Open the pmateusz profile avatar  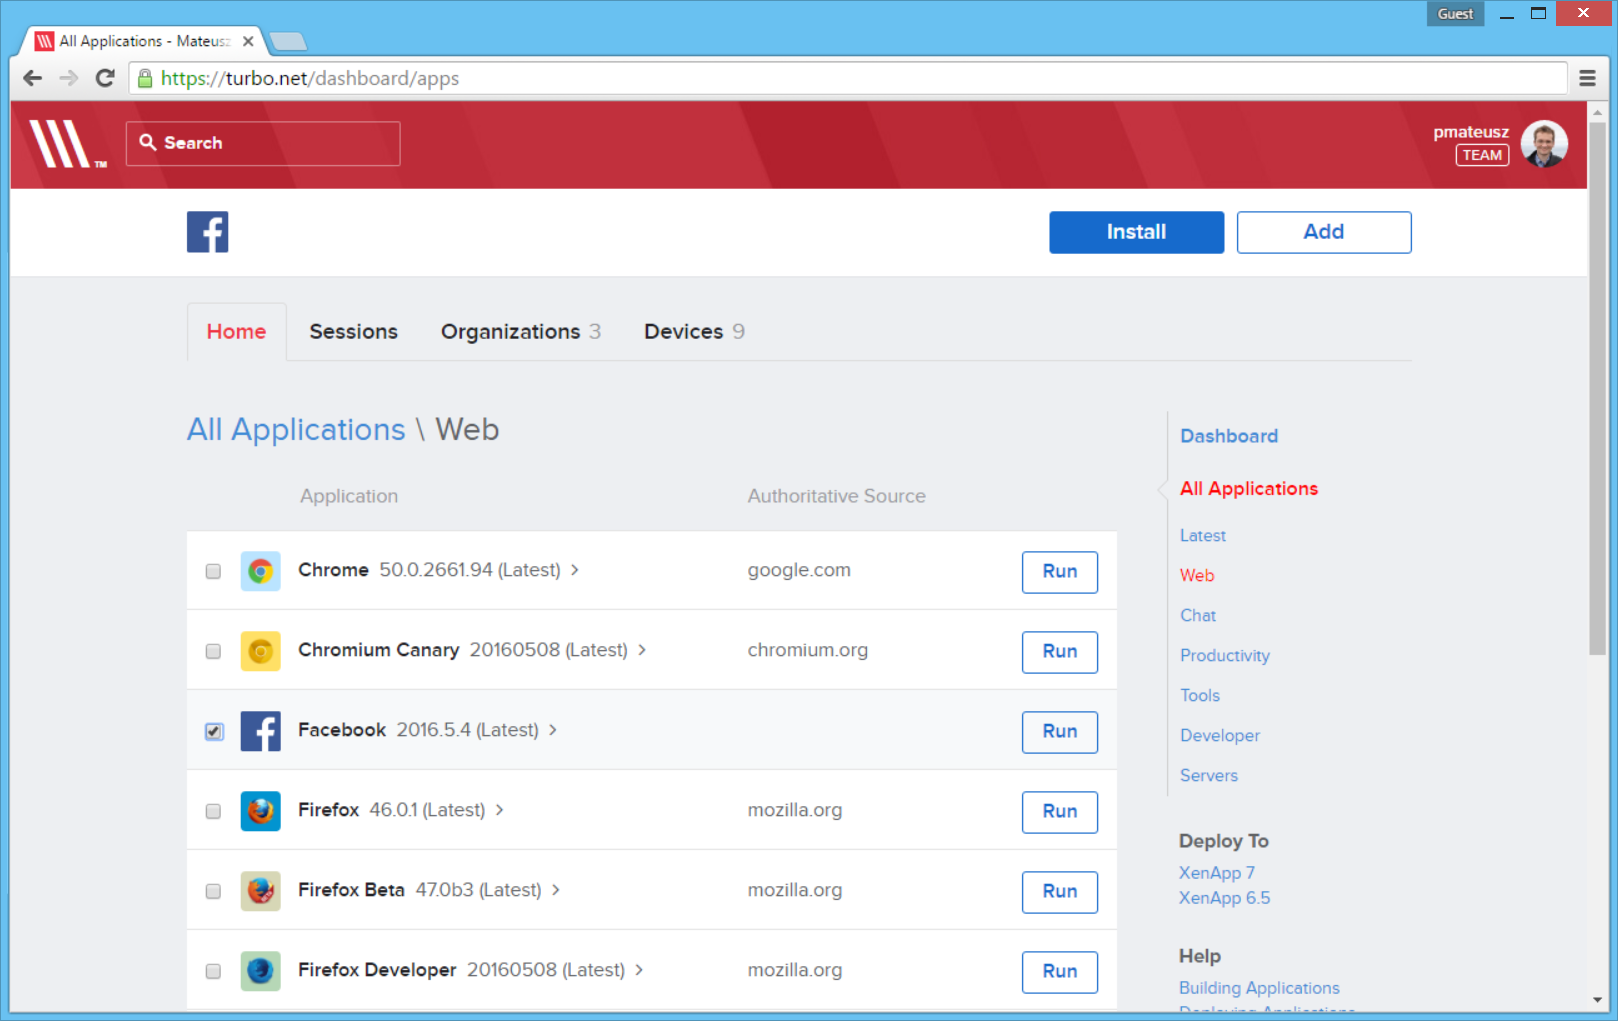pyautogui.click(x=1544, y=144)
